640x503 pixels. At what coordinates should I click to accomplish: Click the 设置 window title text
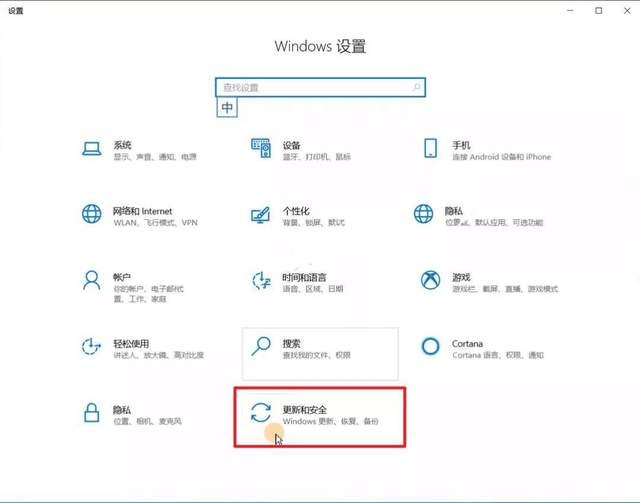[16, 11]
